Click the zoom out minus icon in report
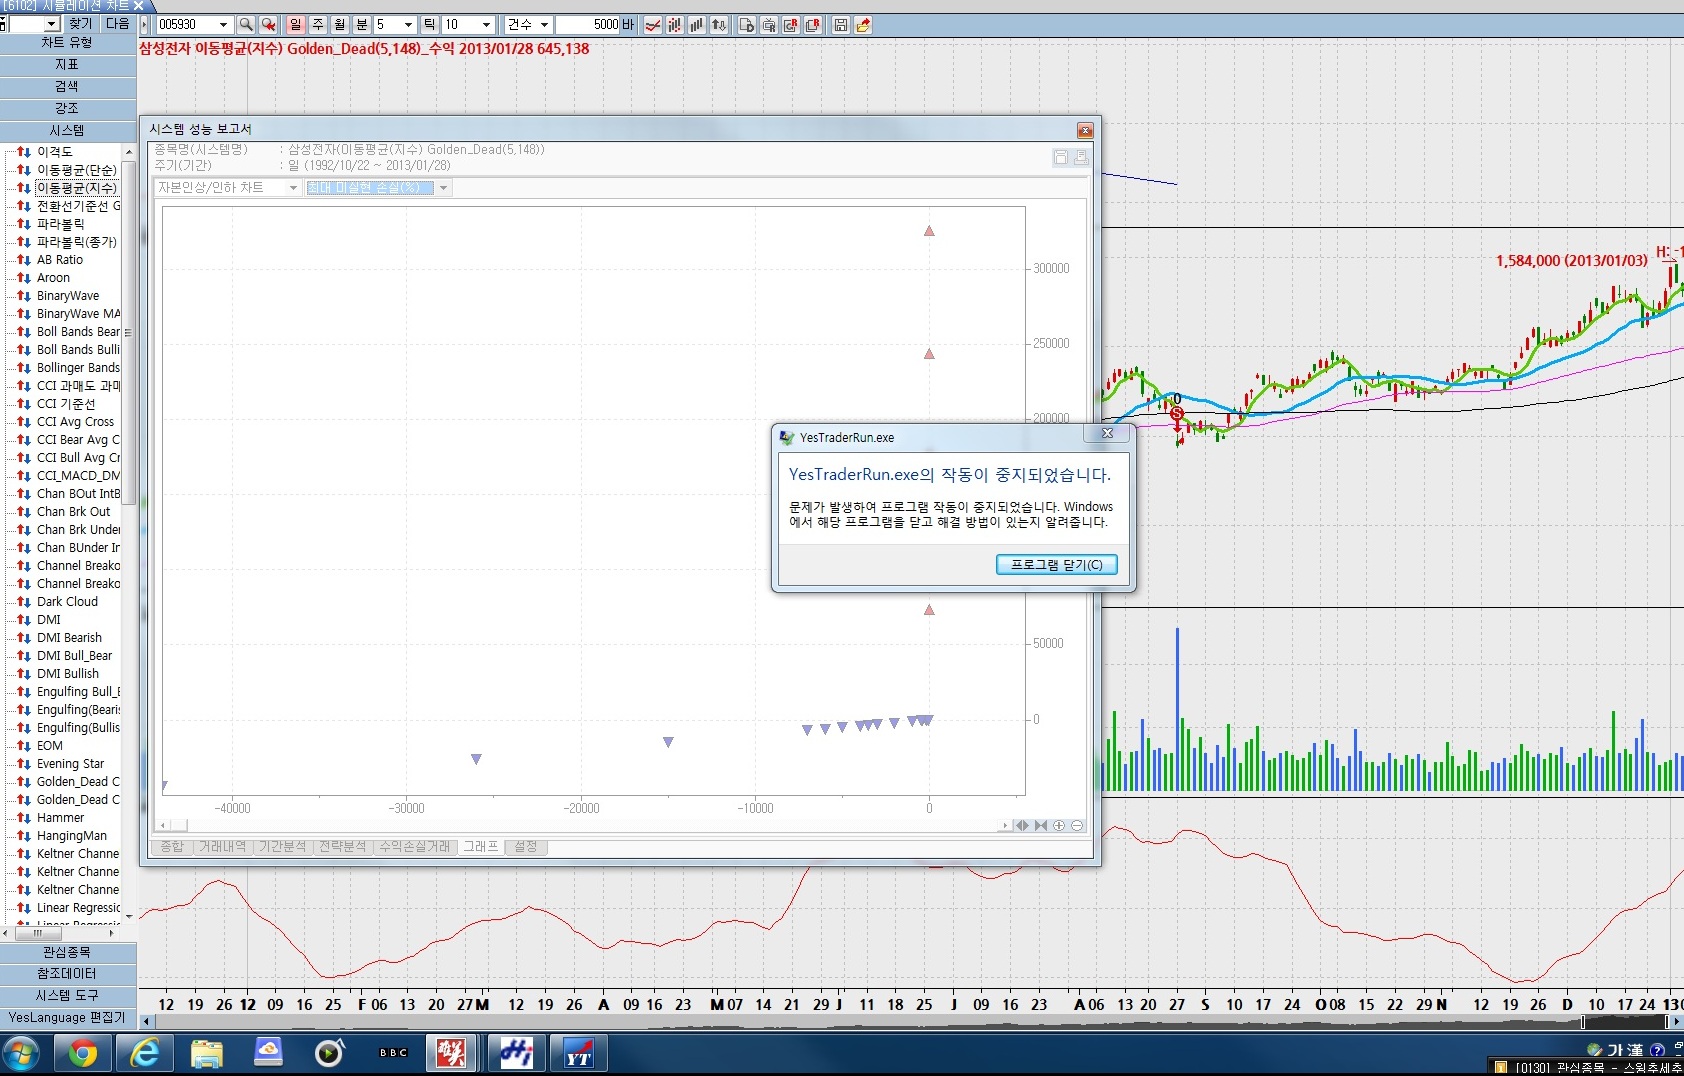Viewport: 1684px width, 1076px height. pyautogui.click(x=1077, y=826)
